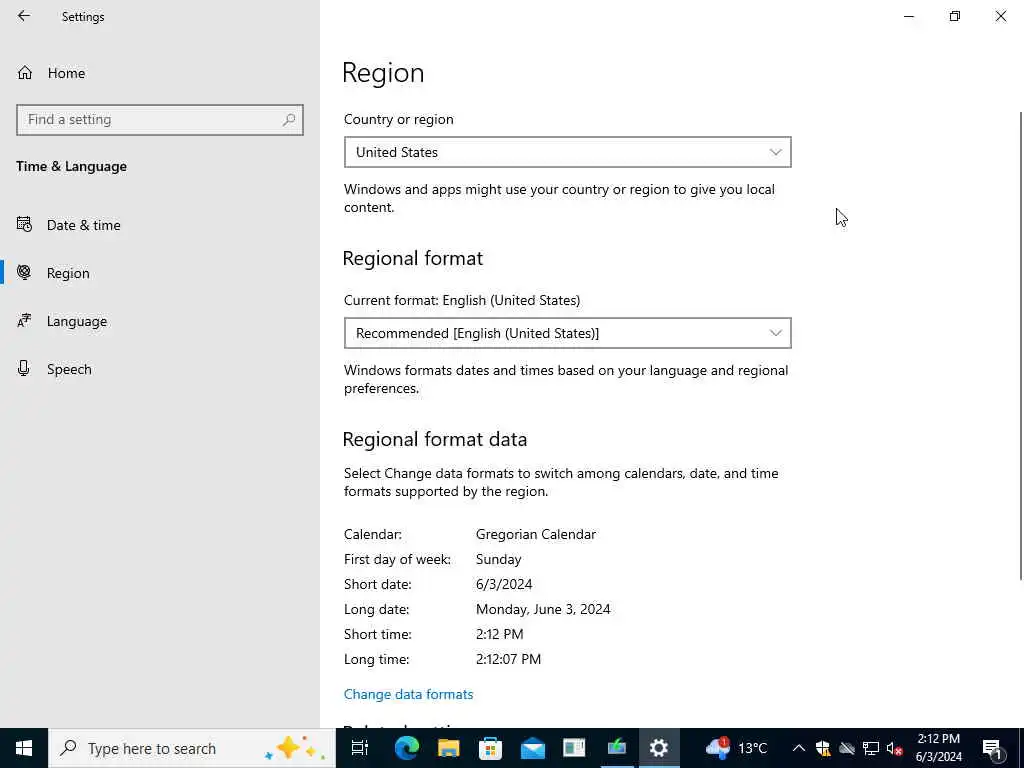
Task: Click the Settings gear in the taskbar
Action: (x=659, y=748)
